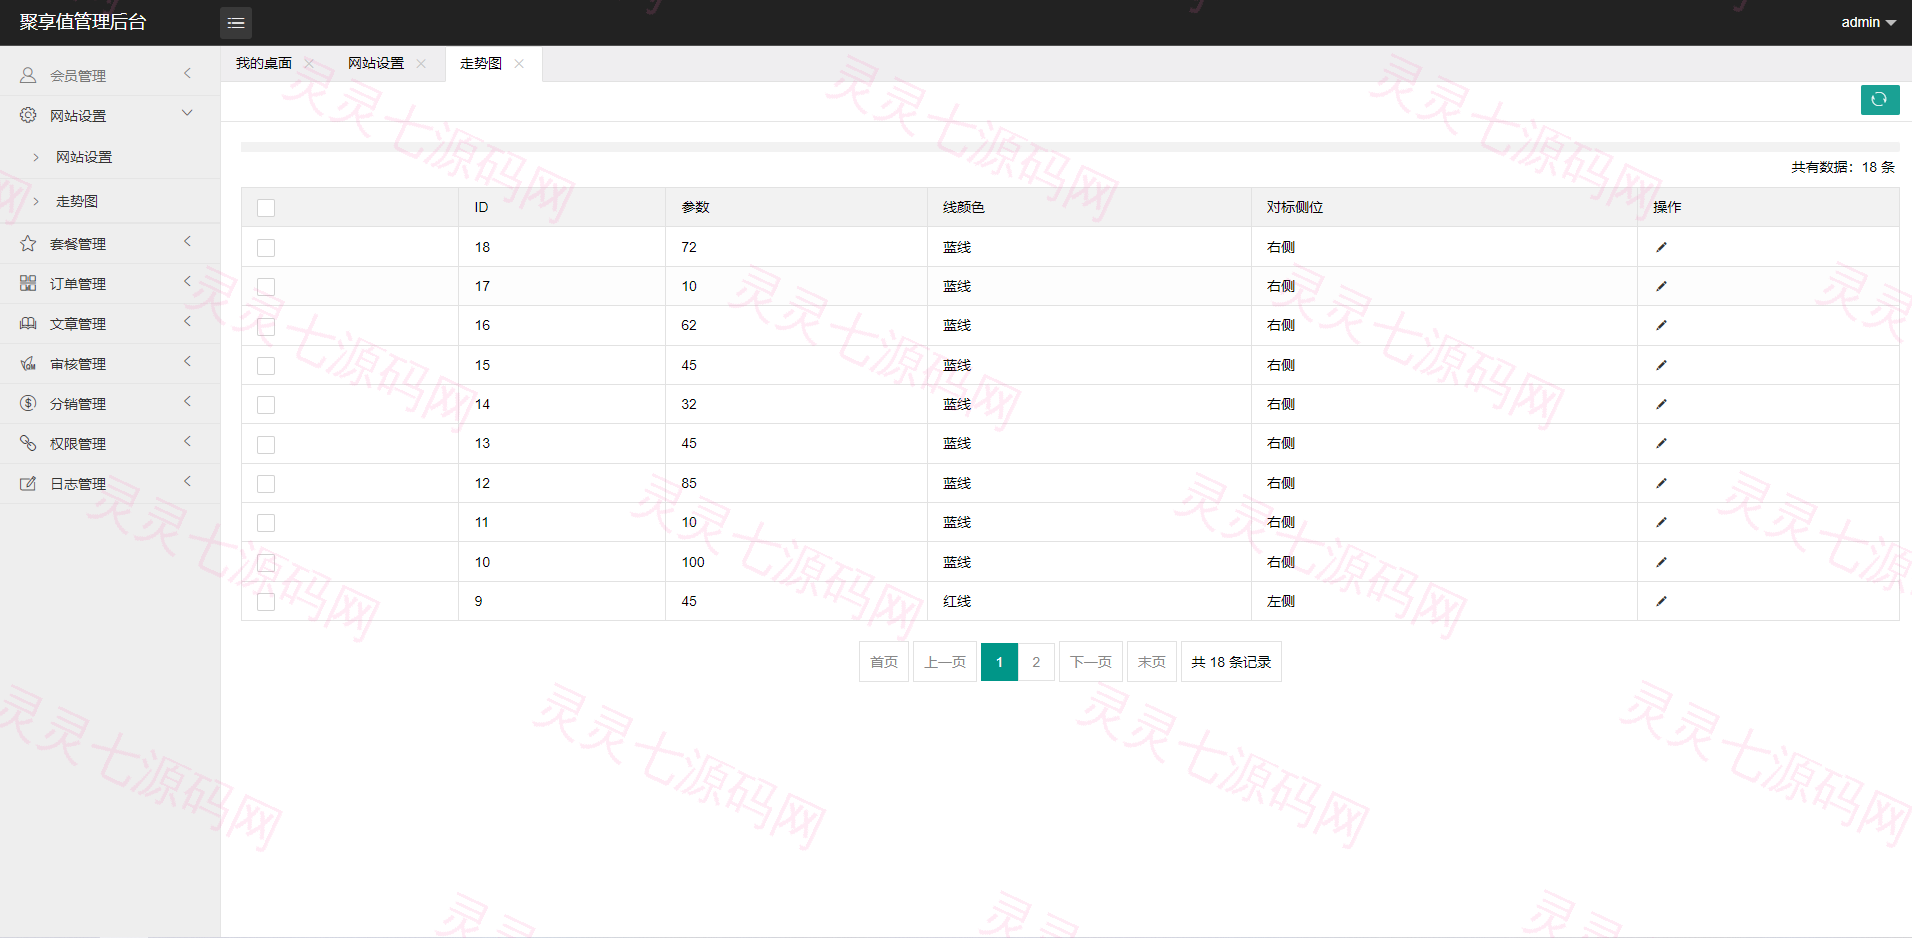
Task: Check the box for row ID 17
Action: tap(266, 287)
